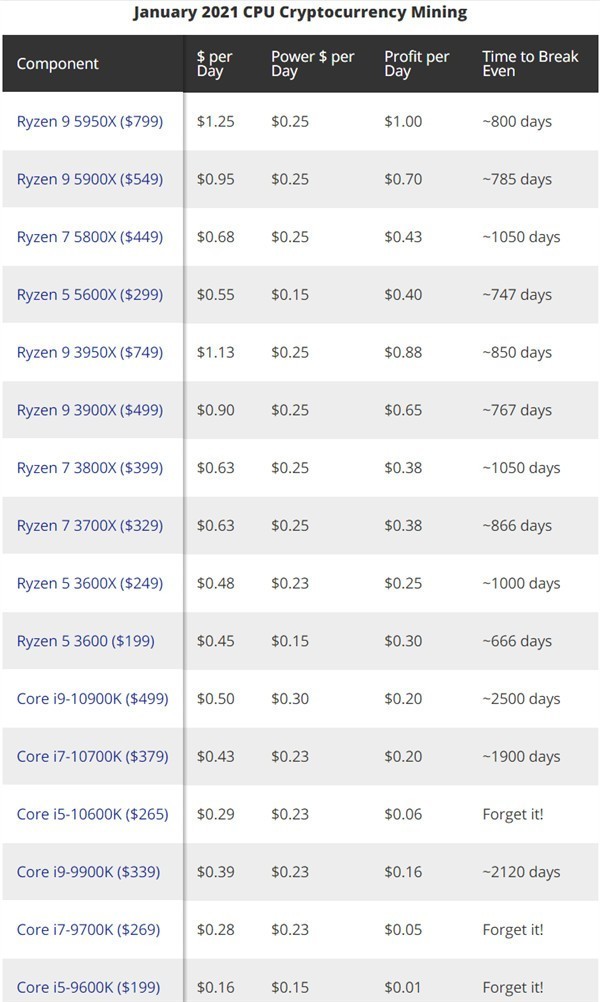Select the Time to Break Even header

click(530, 64)
